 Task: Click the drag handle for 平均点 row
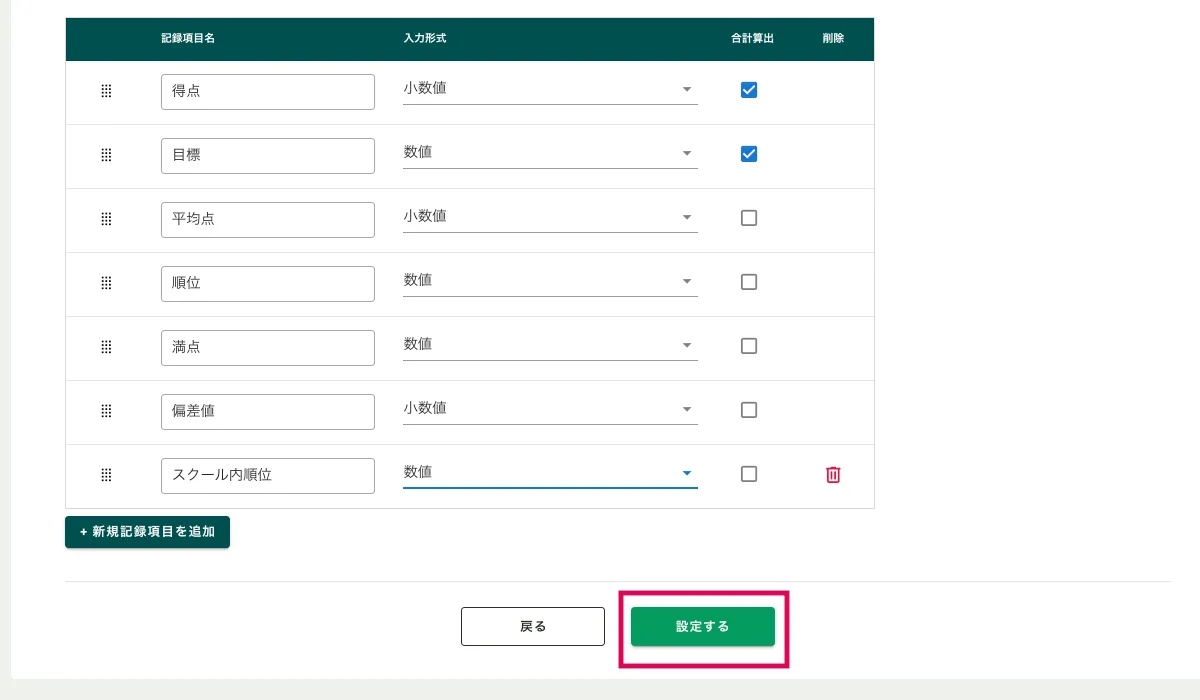click(x=106, y=219)
